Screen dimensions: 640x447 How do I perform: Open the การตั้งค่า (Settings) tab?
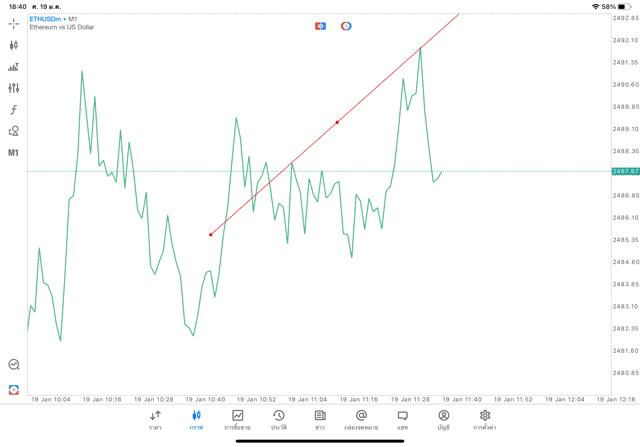[485, 420]
